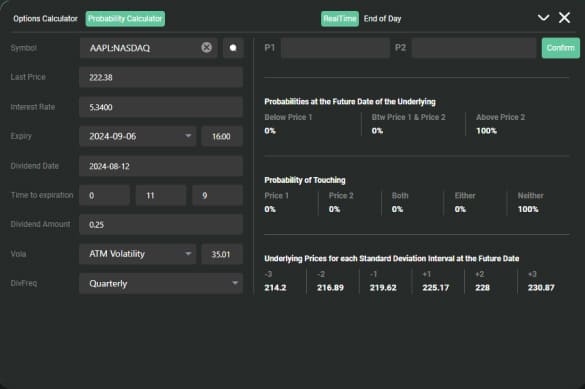
Task: Edit time-to-expiration field showing 11
Action: [161, 195]
